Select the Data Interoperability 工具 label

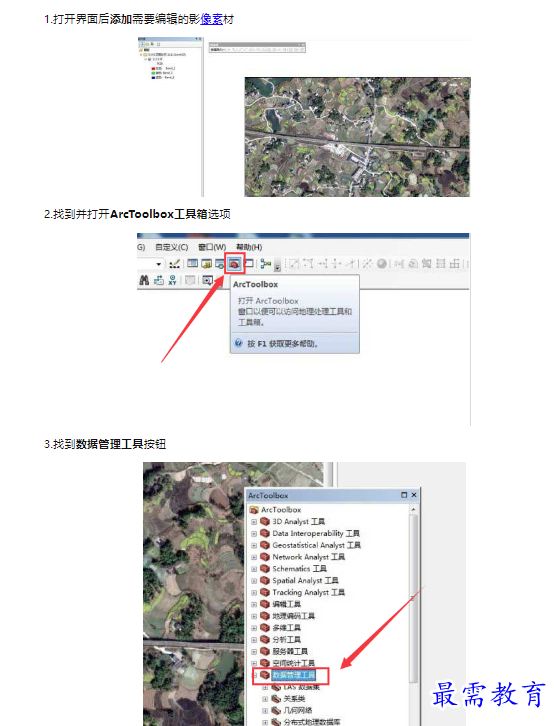point(316,533)
